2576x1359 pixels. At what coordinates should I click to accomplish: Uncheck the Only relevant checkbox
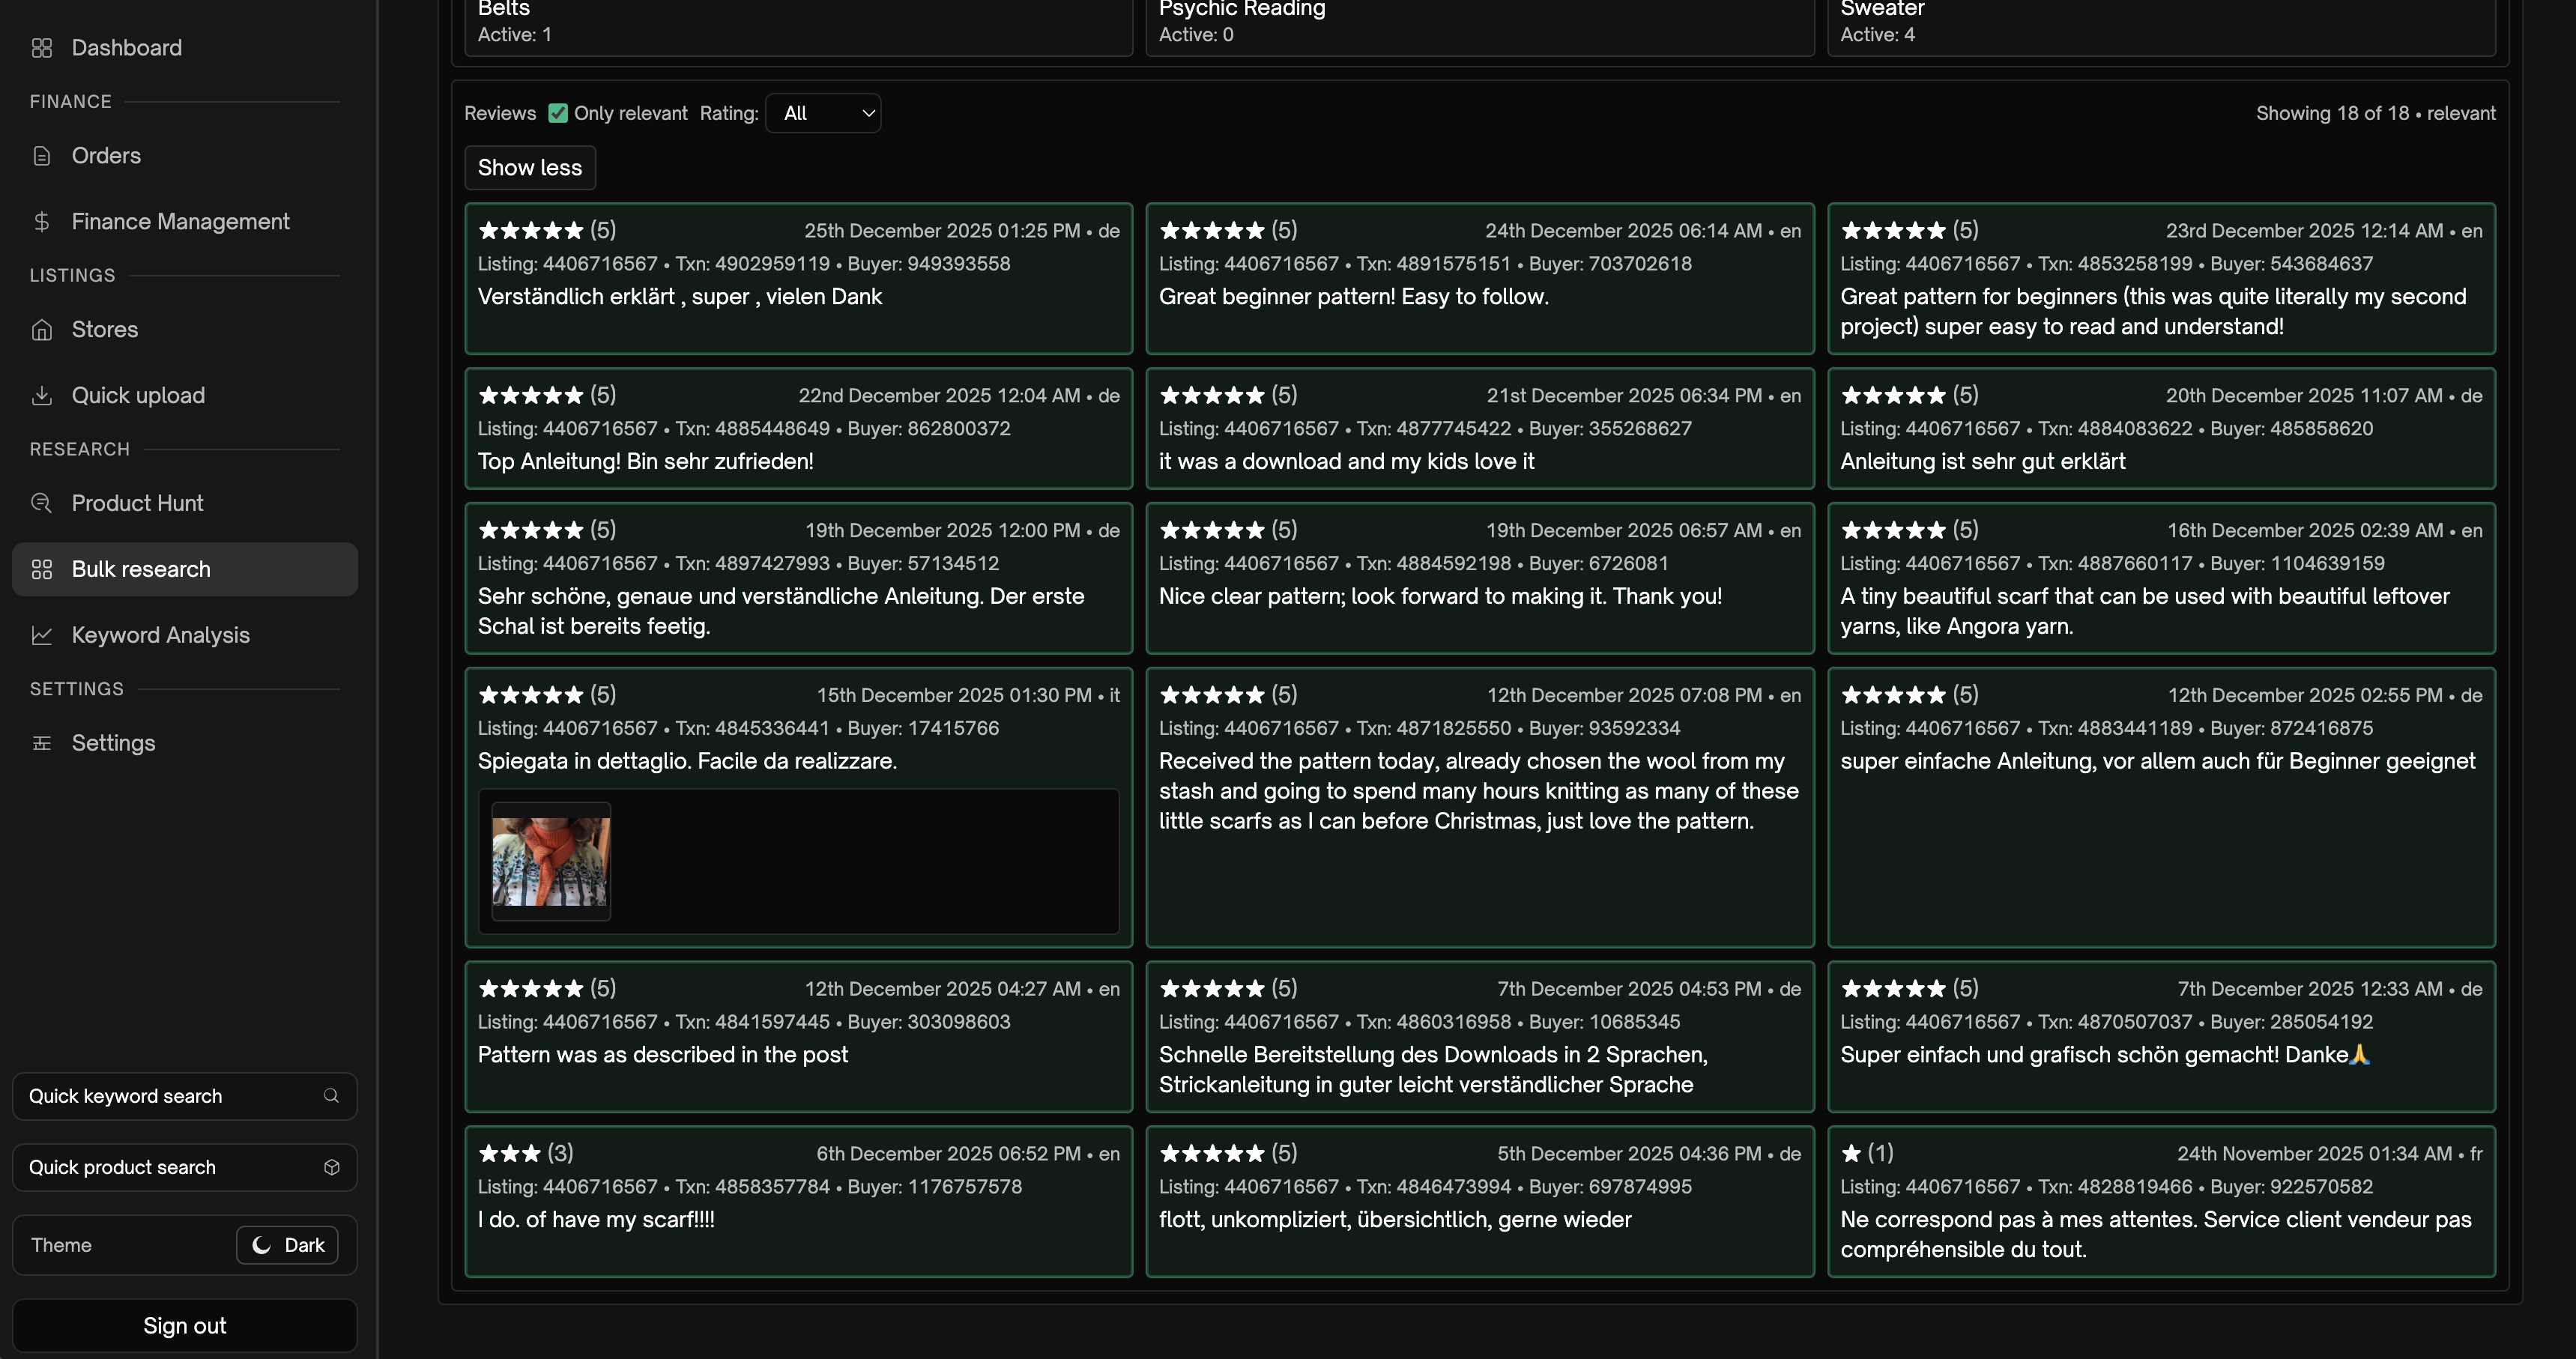click(x=558, y=113)
